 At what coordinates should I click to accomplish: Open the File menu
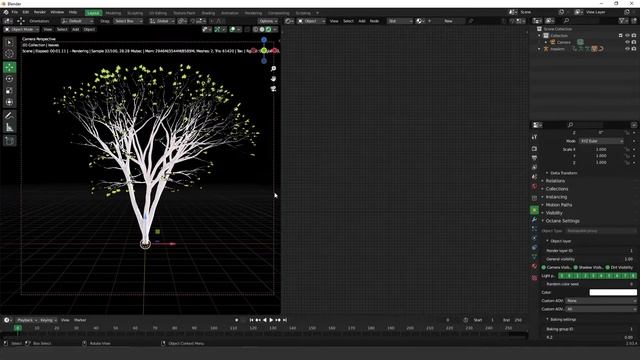pos(15,12)
